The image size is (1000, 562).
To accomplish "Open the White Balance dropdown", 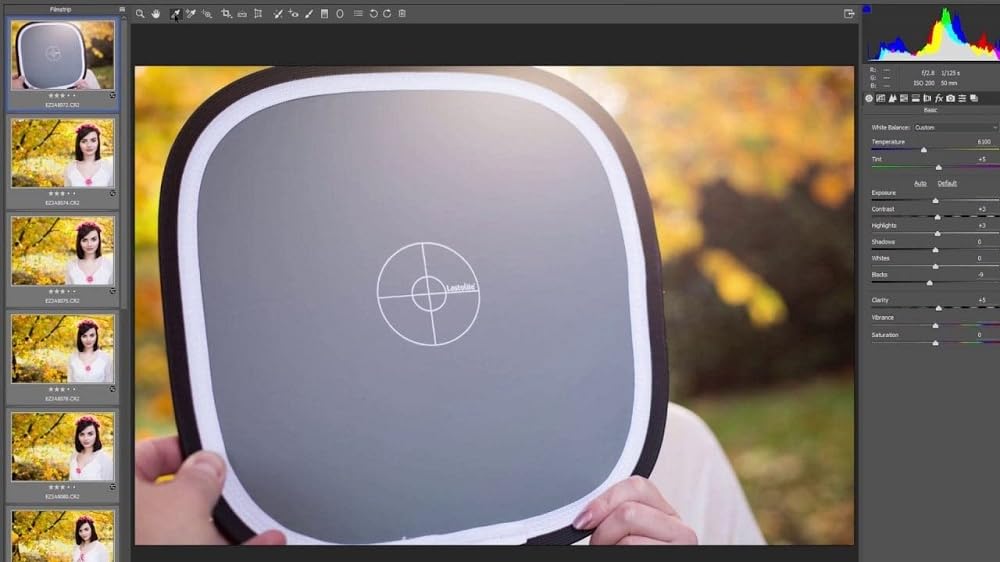I will pos(955,127).
